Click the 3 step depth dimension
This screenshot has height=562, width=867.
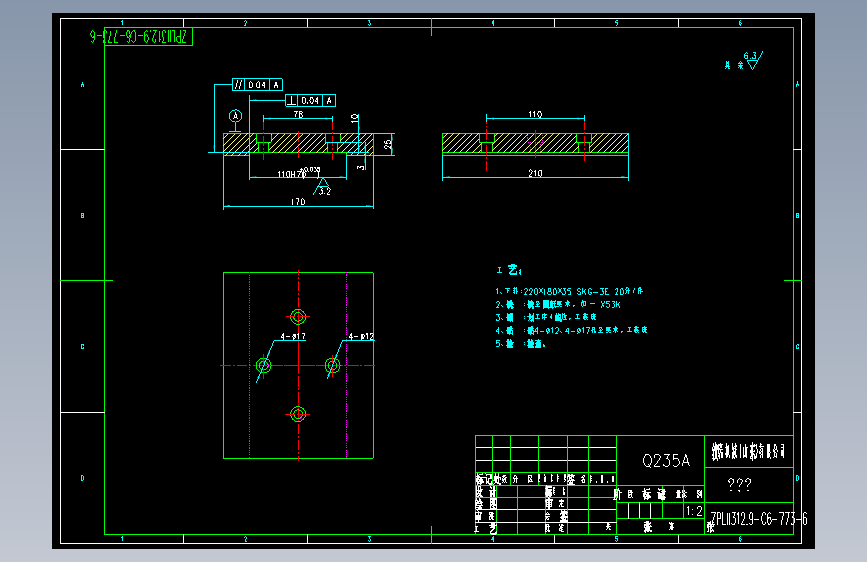coord(361,166)
